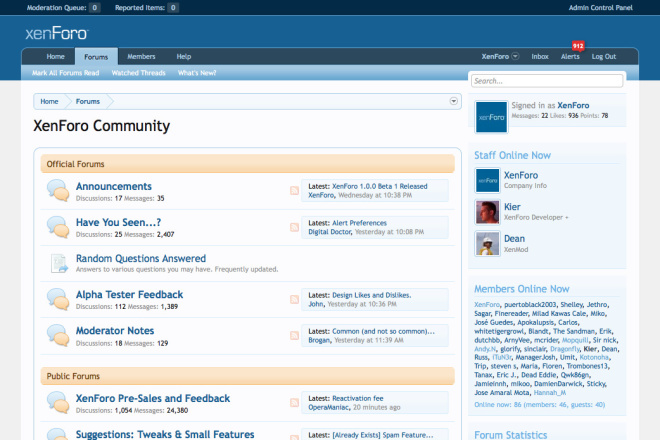Viewport: 660px width, 440px height.
Task: Click Mark All Forums Read
Action: click(66, 73)
